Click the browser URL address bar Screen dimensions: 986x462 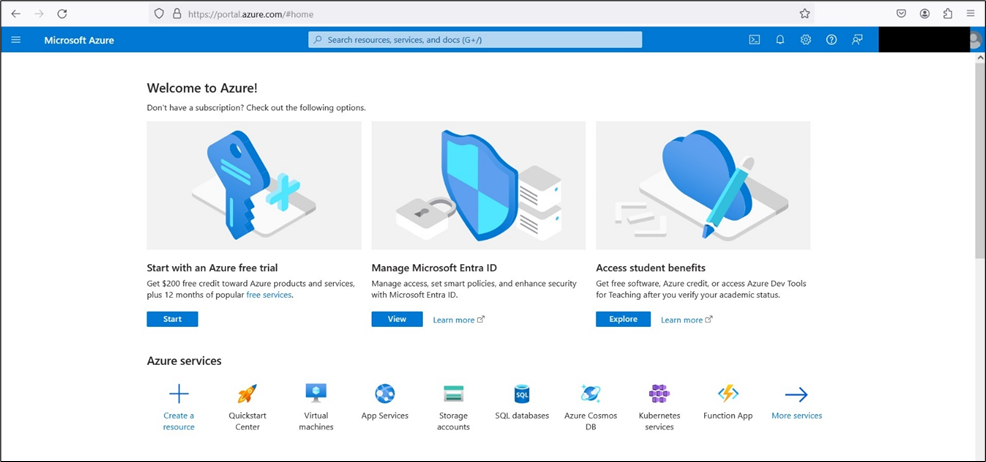click(481, 13)
